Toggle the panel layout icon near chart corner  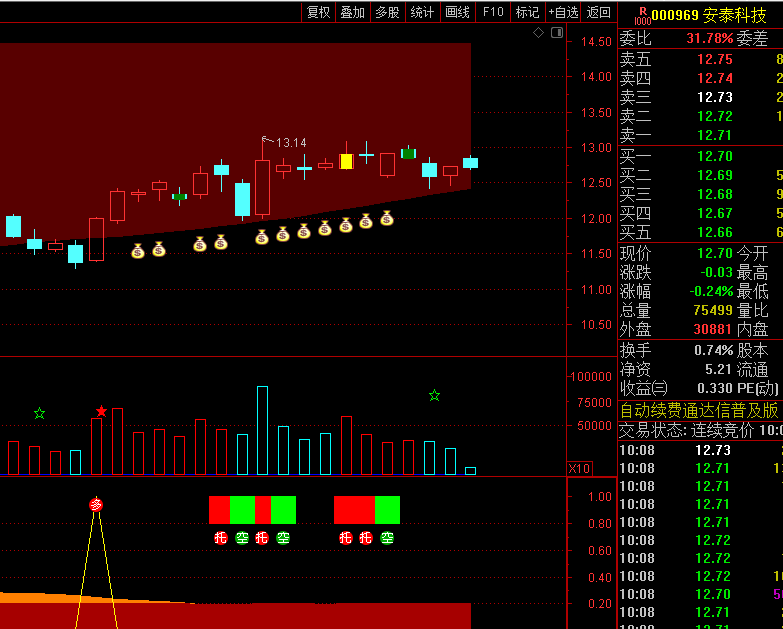(557, 32)
